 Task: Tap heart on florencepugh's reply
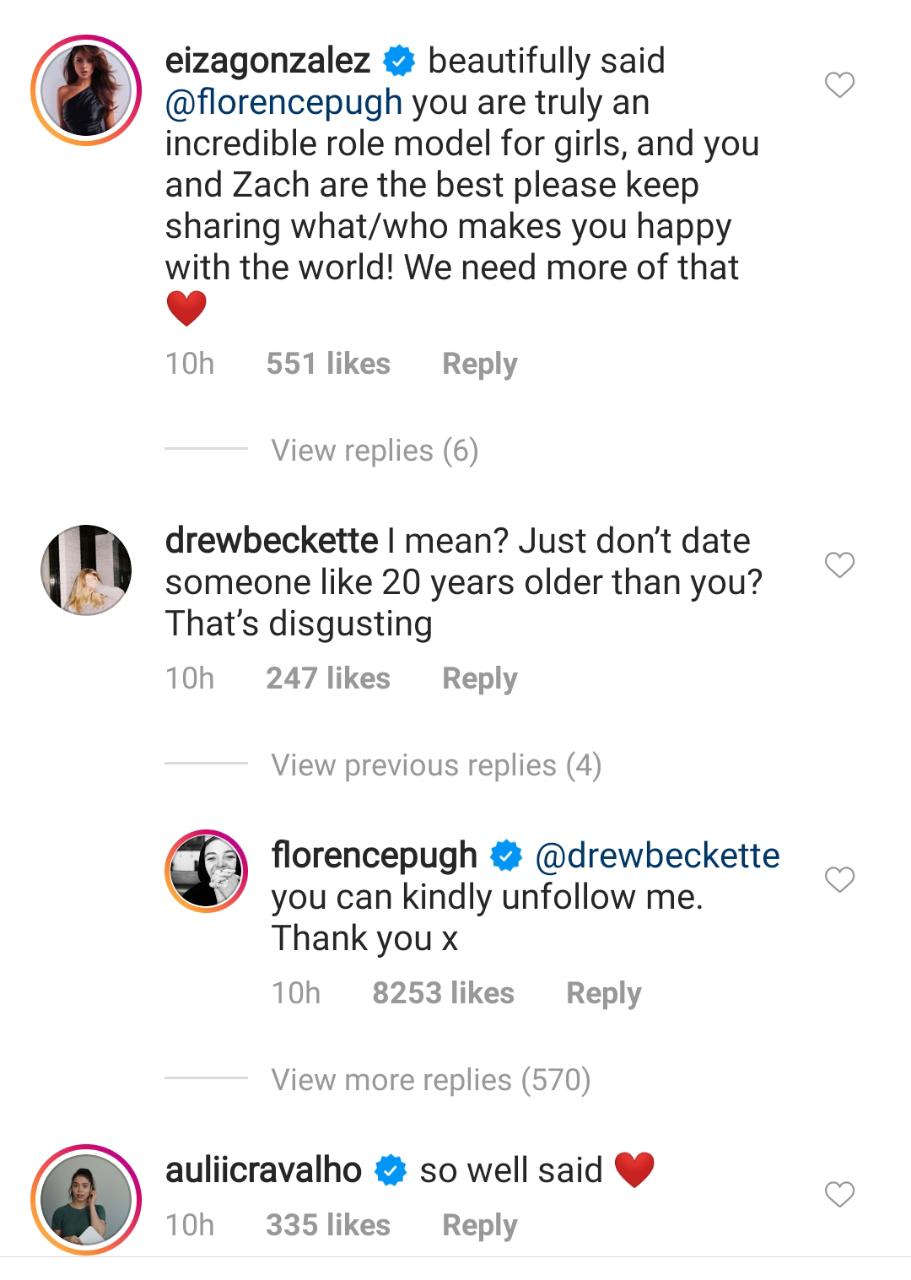(840, 880)
